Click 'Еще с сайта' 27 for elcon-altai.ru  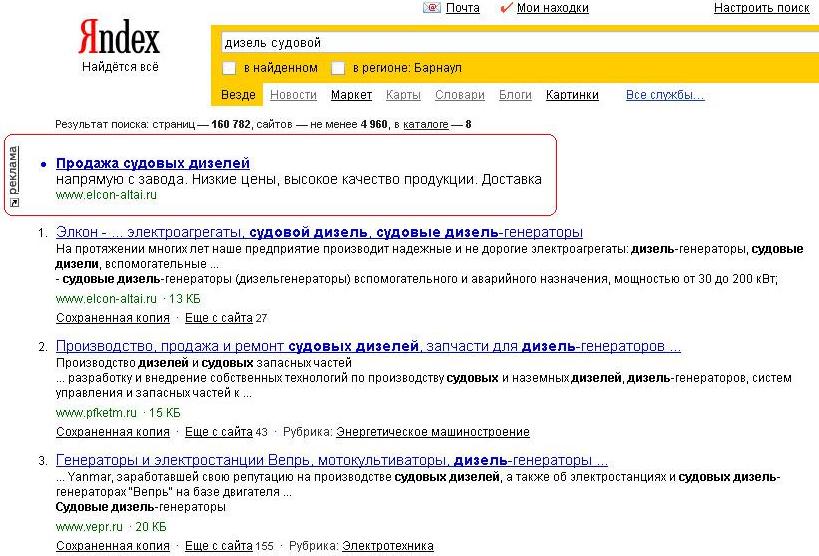point(219,318)
